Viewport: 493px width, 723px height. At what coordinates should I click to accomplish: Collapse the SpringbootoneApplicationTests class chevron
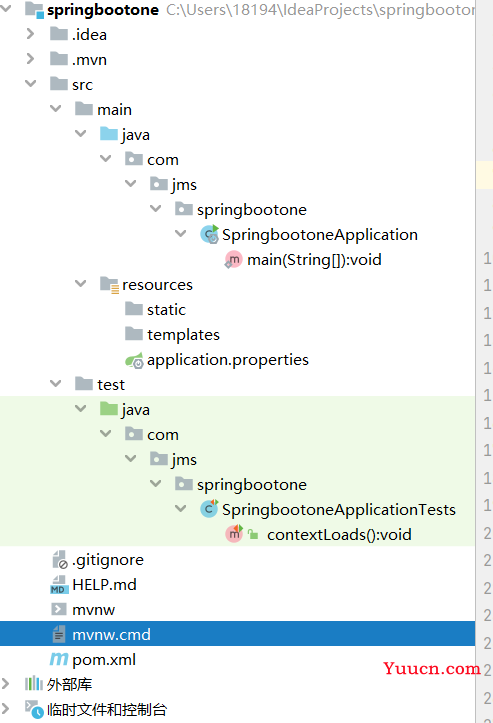(181, 508)
